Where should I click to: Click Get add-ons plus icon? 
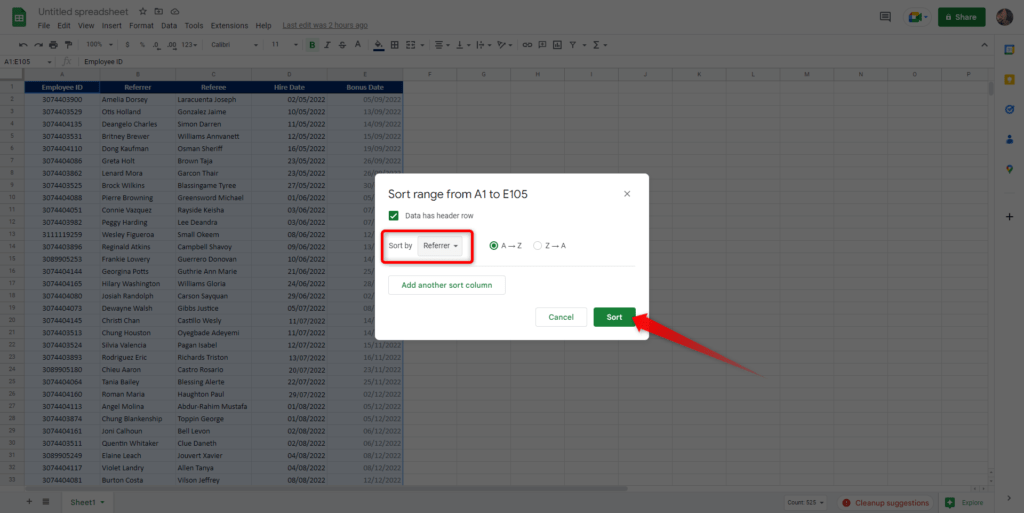coord(1009,217)
